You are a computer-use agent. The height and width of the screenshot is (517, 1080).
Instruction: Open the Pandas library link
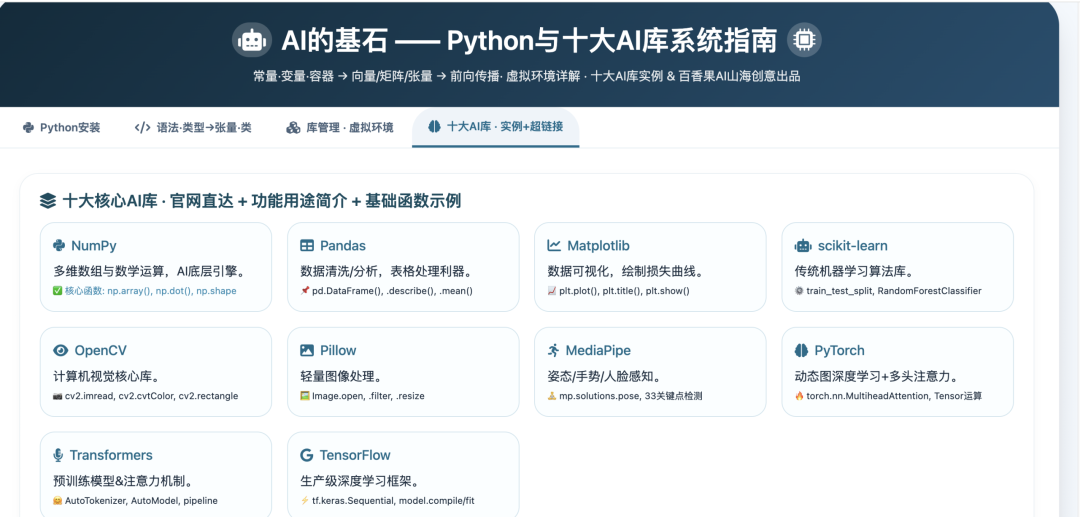pos(342,246)
